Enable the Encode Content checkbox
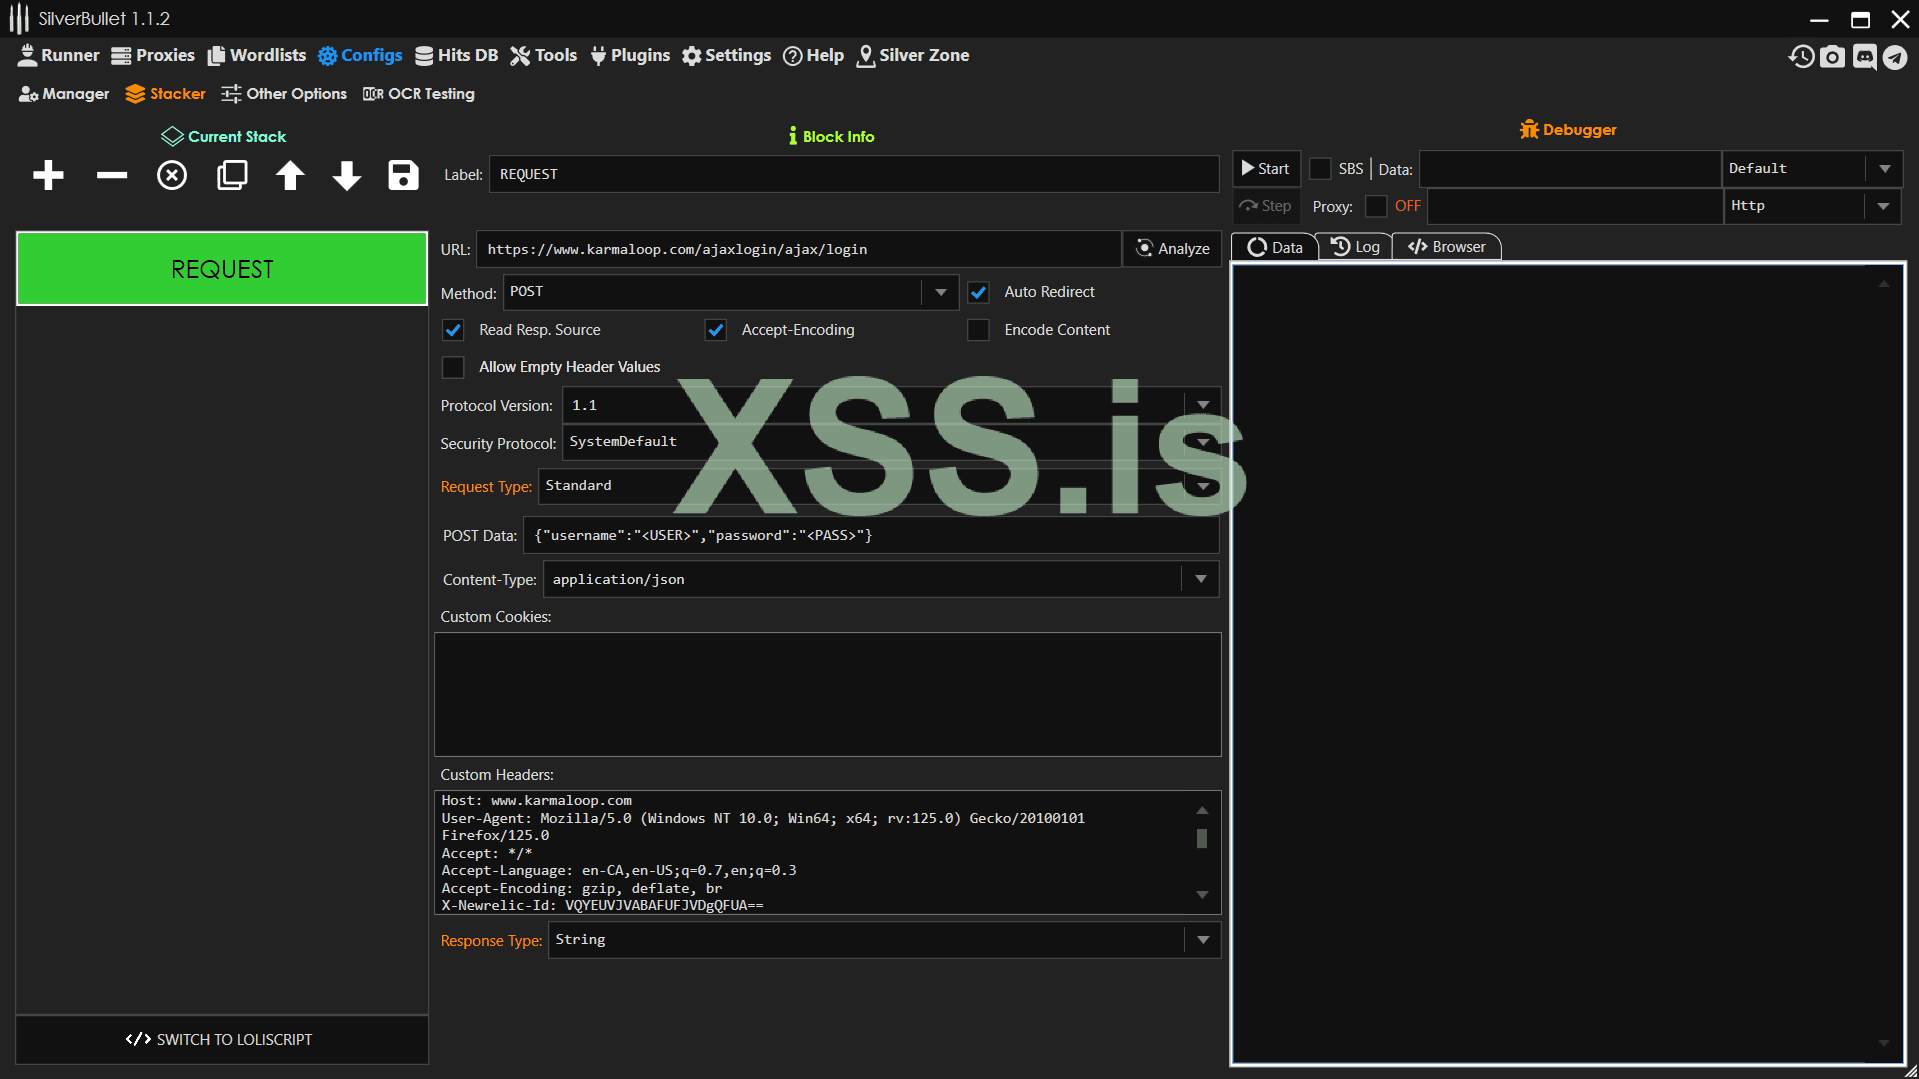Screen dimensions: 1919x1079 coord(979,330)
